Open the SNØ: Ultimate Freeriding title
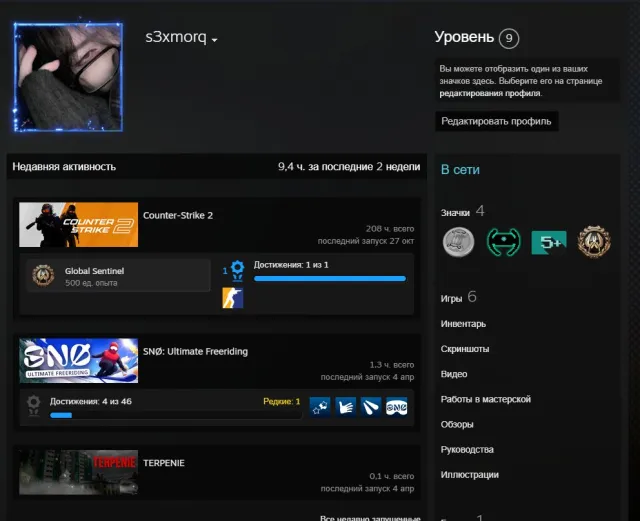640x521 pixels. [x=195, y=352]
